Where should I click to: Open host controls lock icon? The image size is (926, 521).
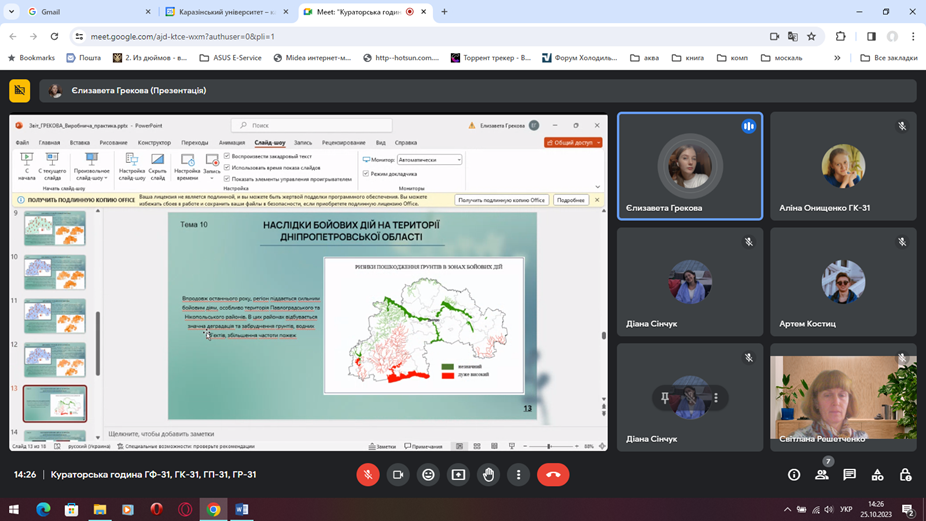click(905, 475)
